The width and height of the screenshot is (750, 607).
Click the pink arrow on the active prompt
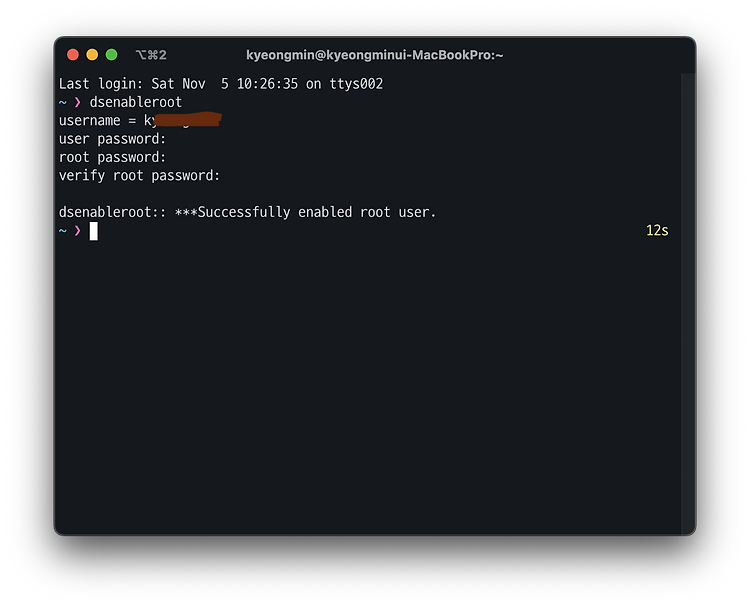click(77, 231)
